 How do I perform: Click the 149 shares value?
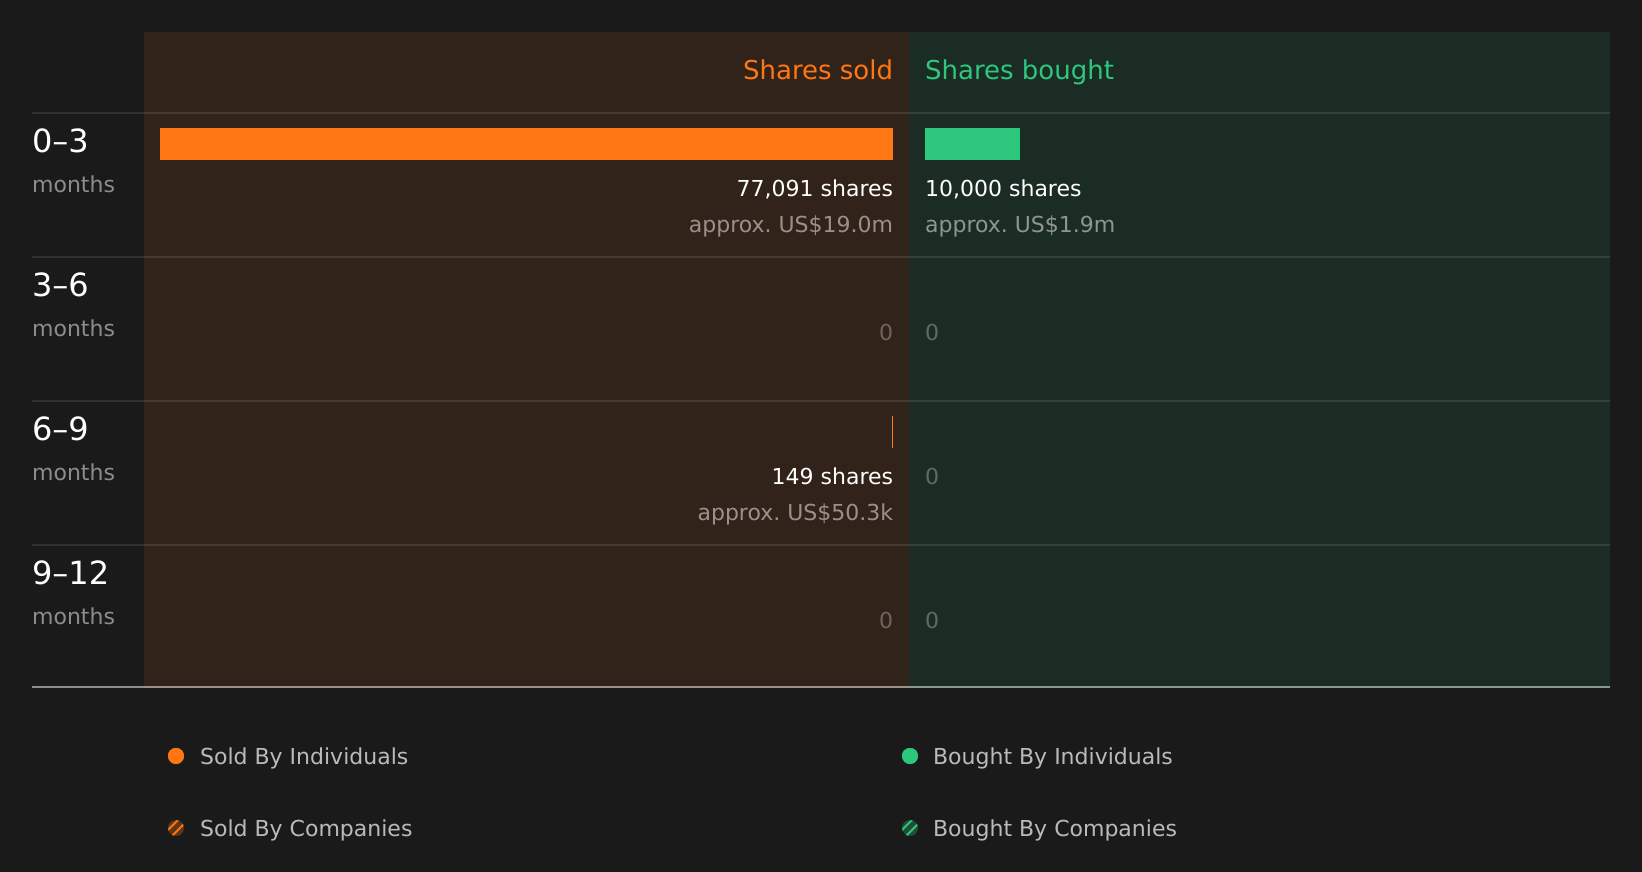pyautogui.click(x=832, y=476)
